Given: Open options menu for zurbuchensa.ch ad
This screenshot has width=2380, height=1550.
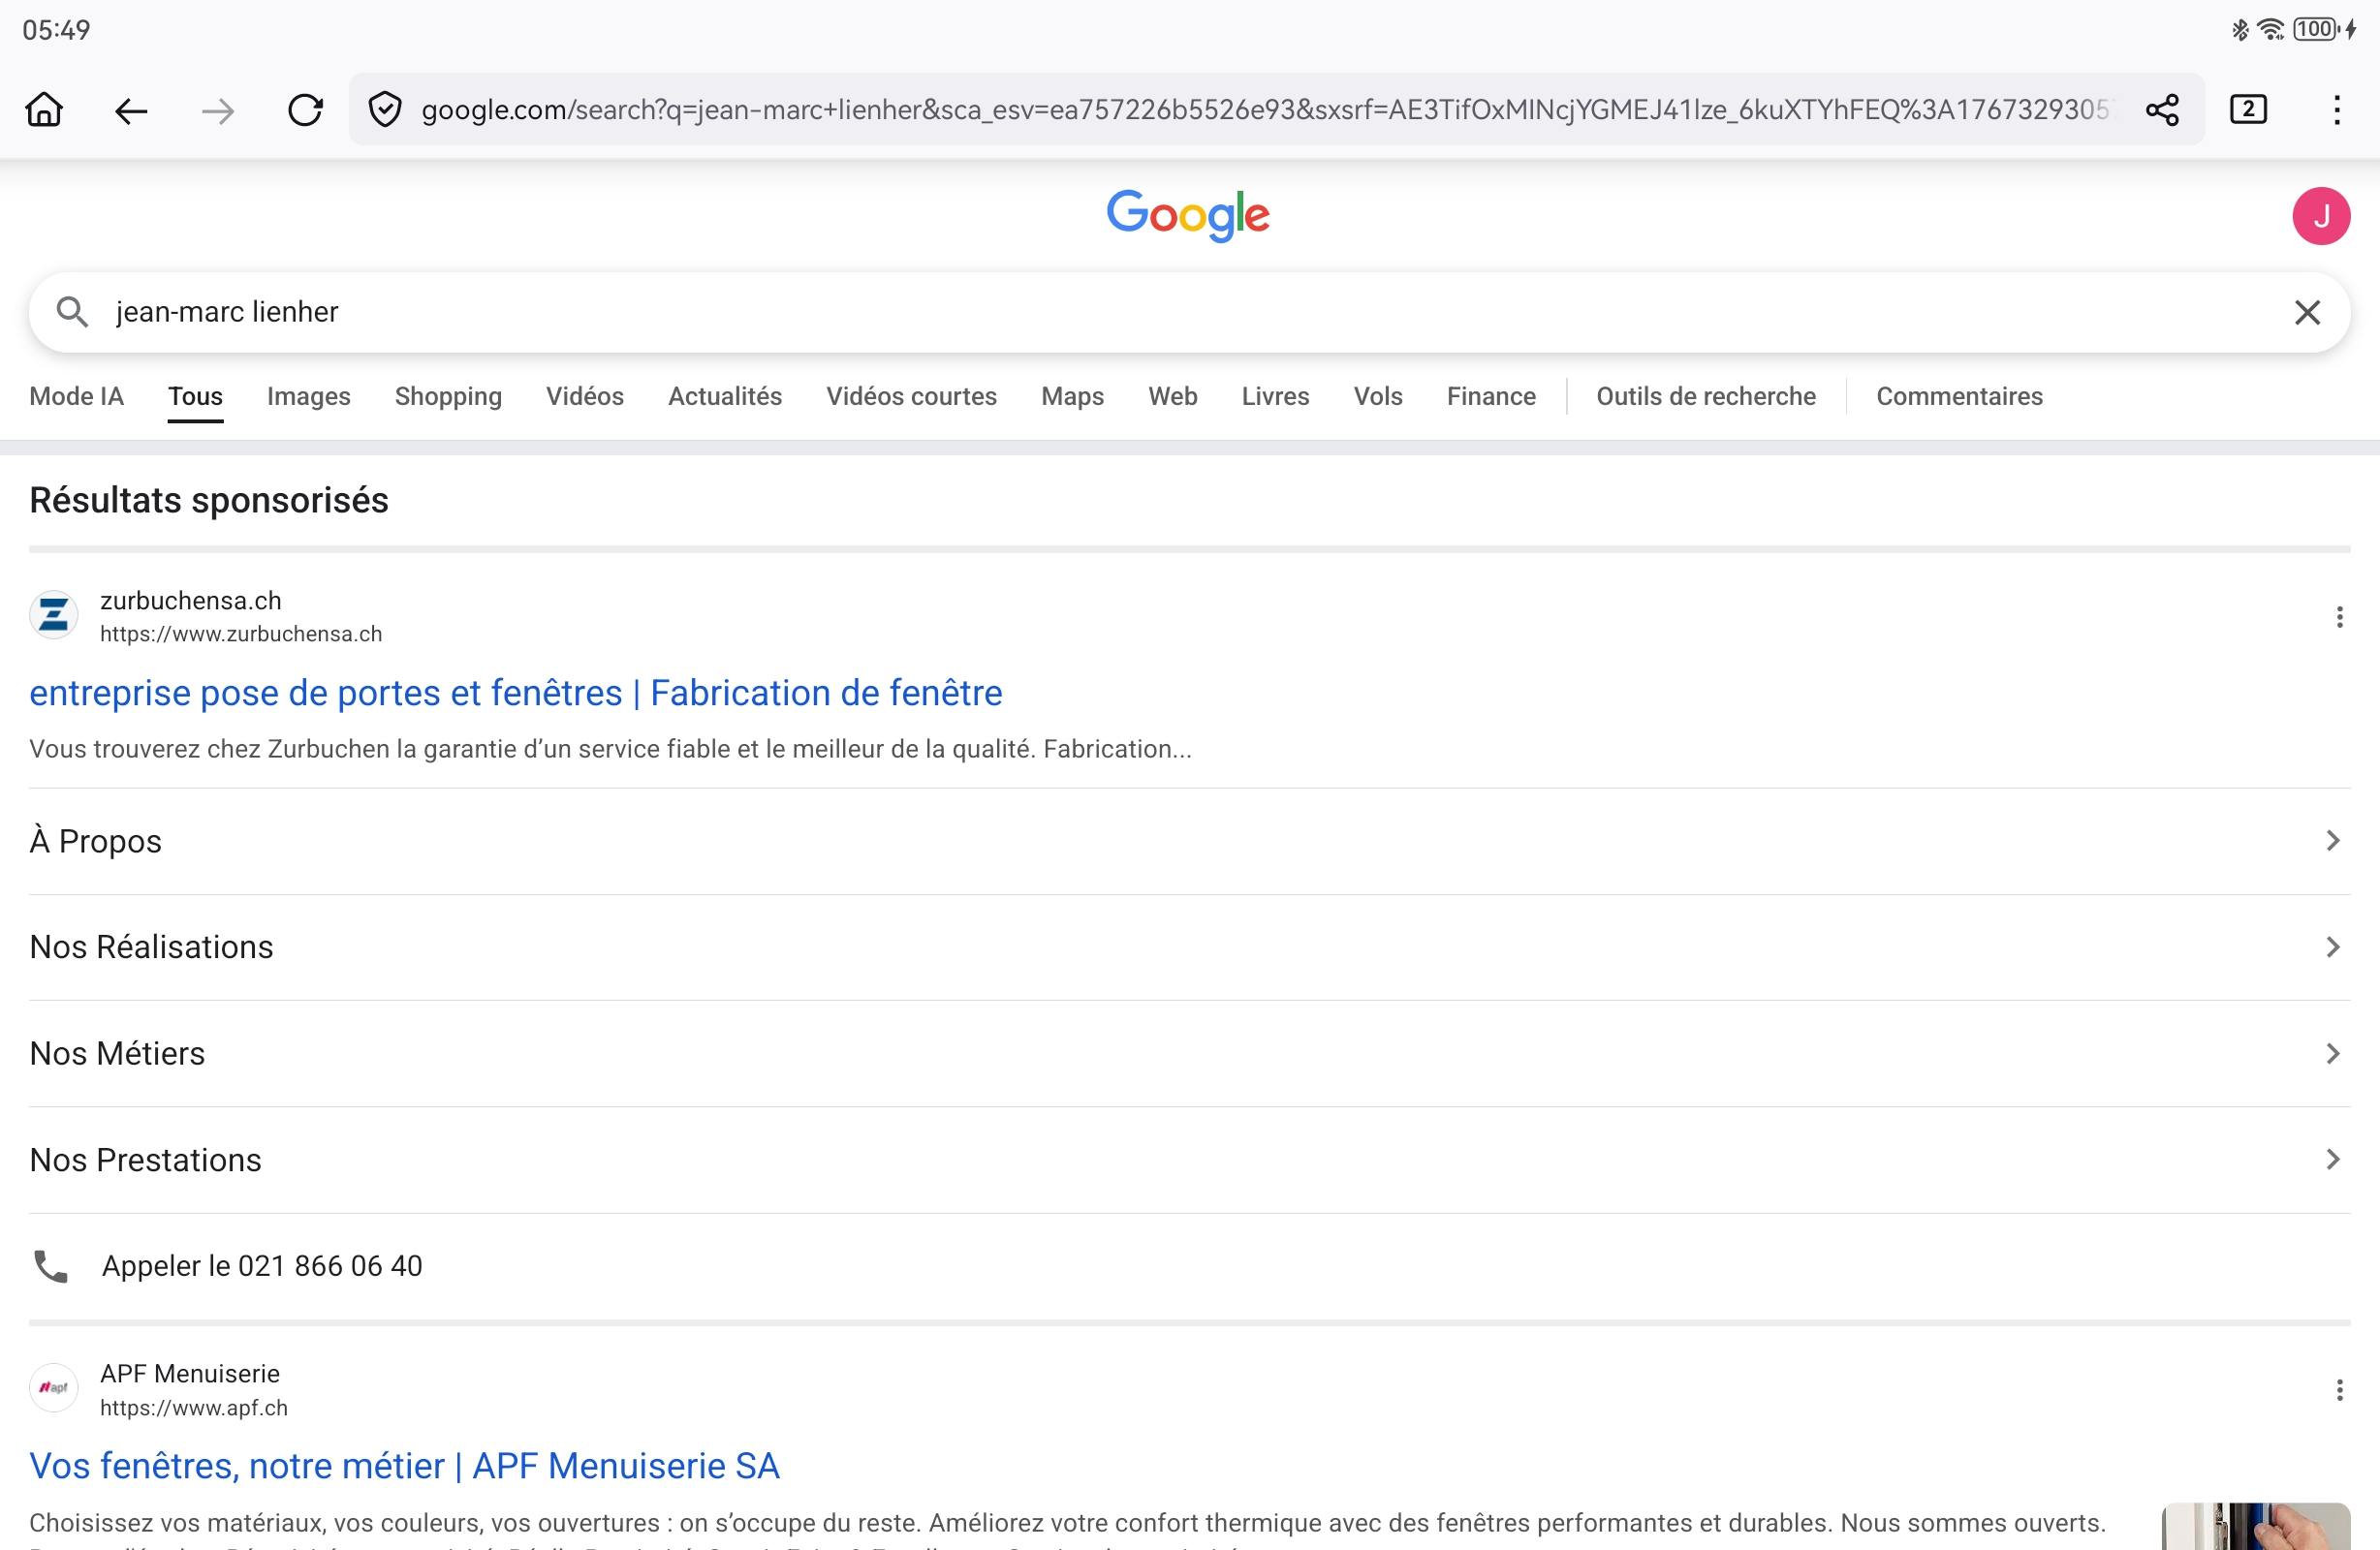Looking at the screenshot, I should pyautogui.click(x=2339, y=617).
